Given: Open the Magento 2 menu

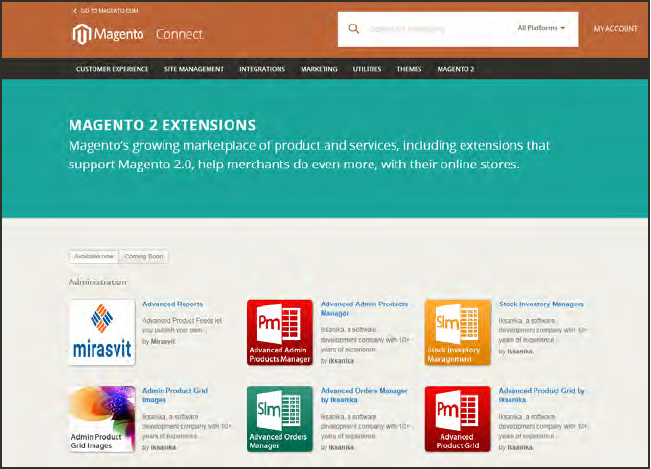Looking at the screenshot, I should (456, 69).
